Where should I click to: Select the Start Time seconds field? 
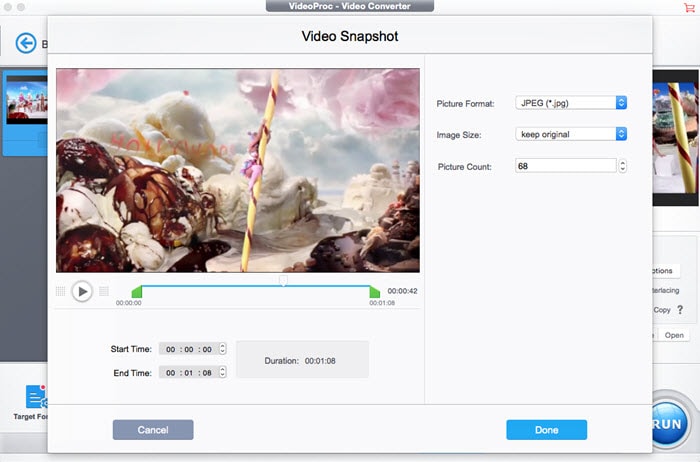[x=207, y=349]
